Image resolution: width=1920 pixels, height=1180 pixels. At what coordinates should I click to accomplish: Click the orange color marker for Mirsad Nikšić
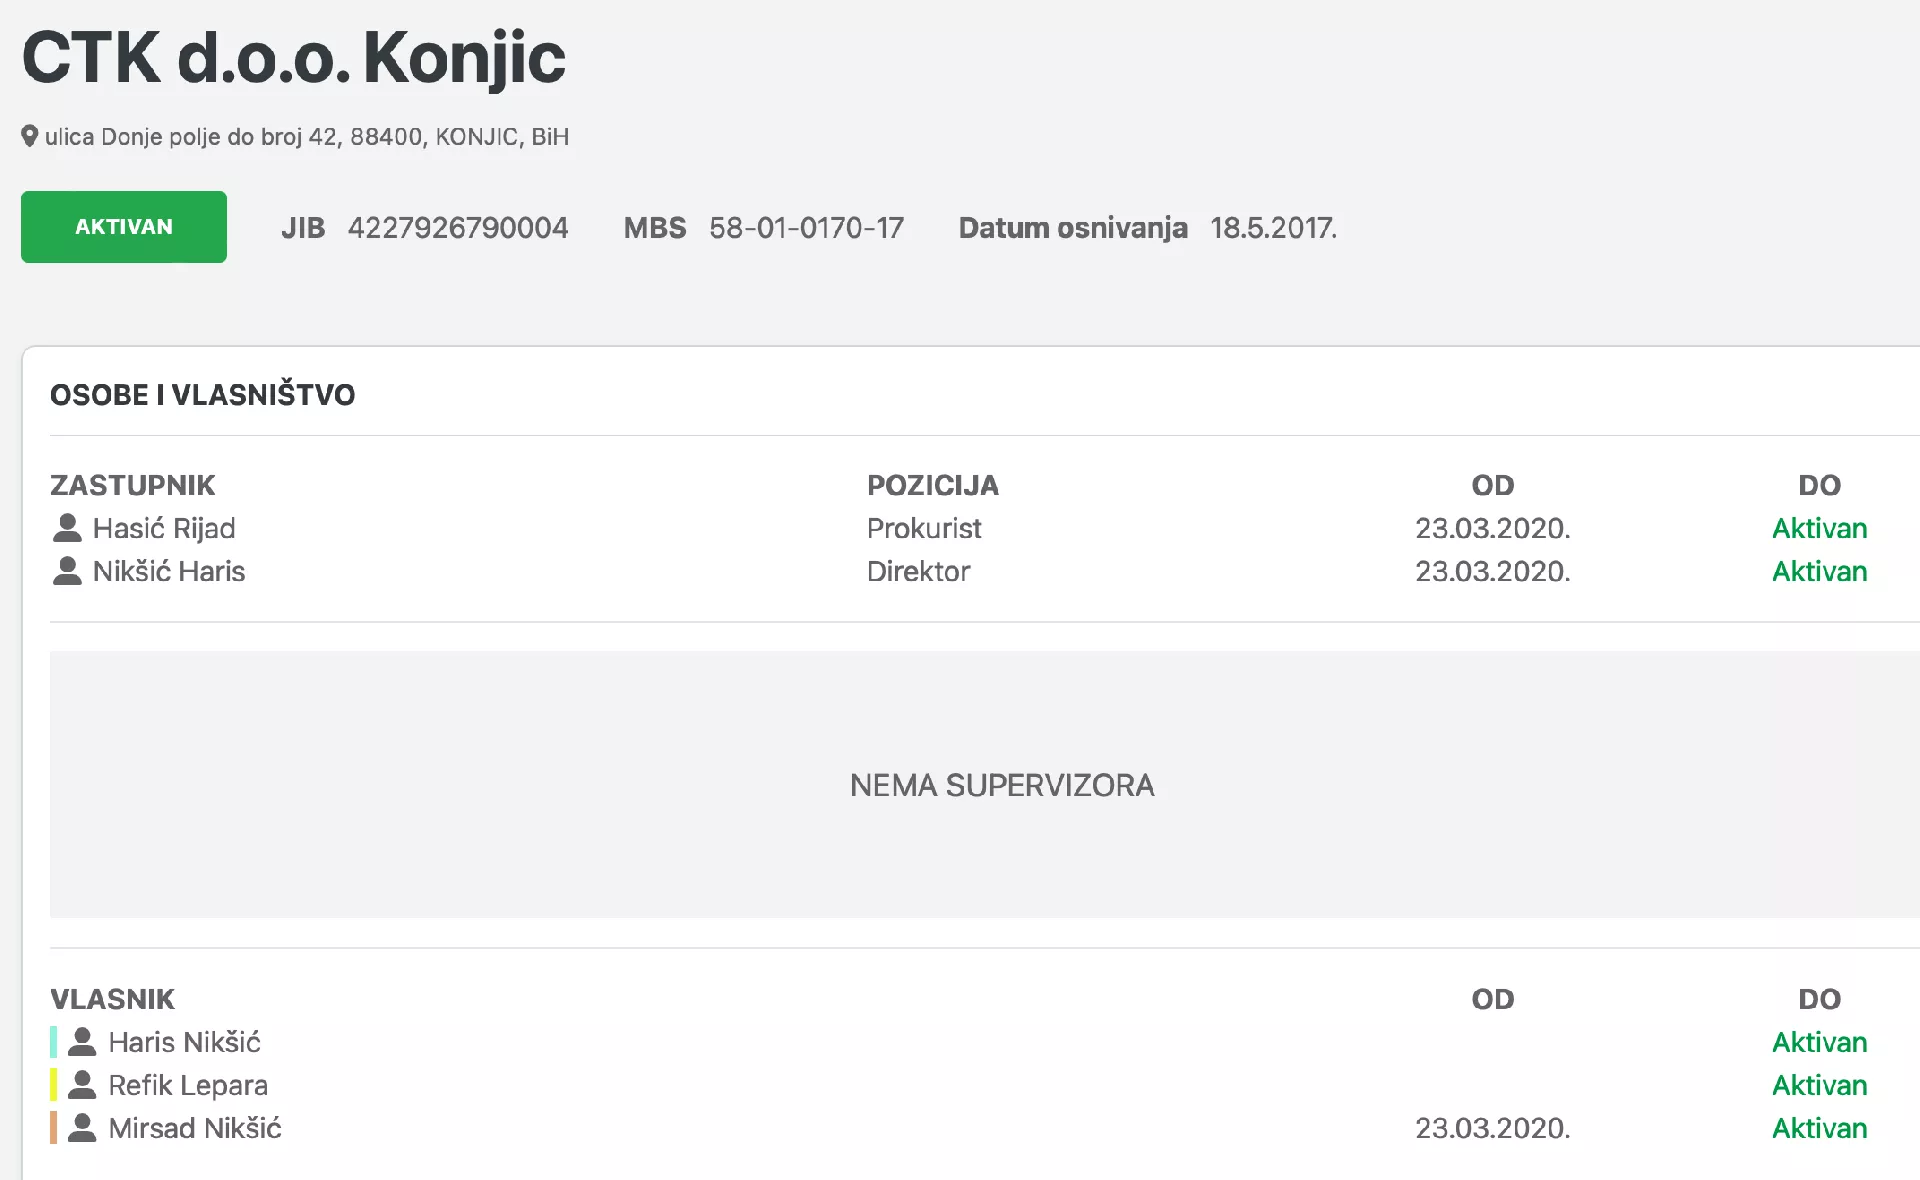point(54,1128)
